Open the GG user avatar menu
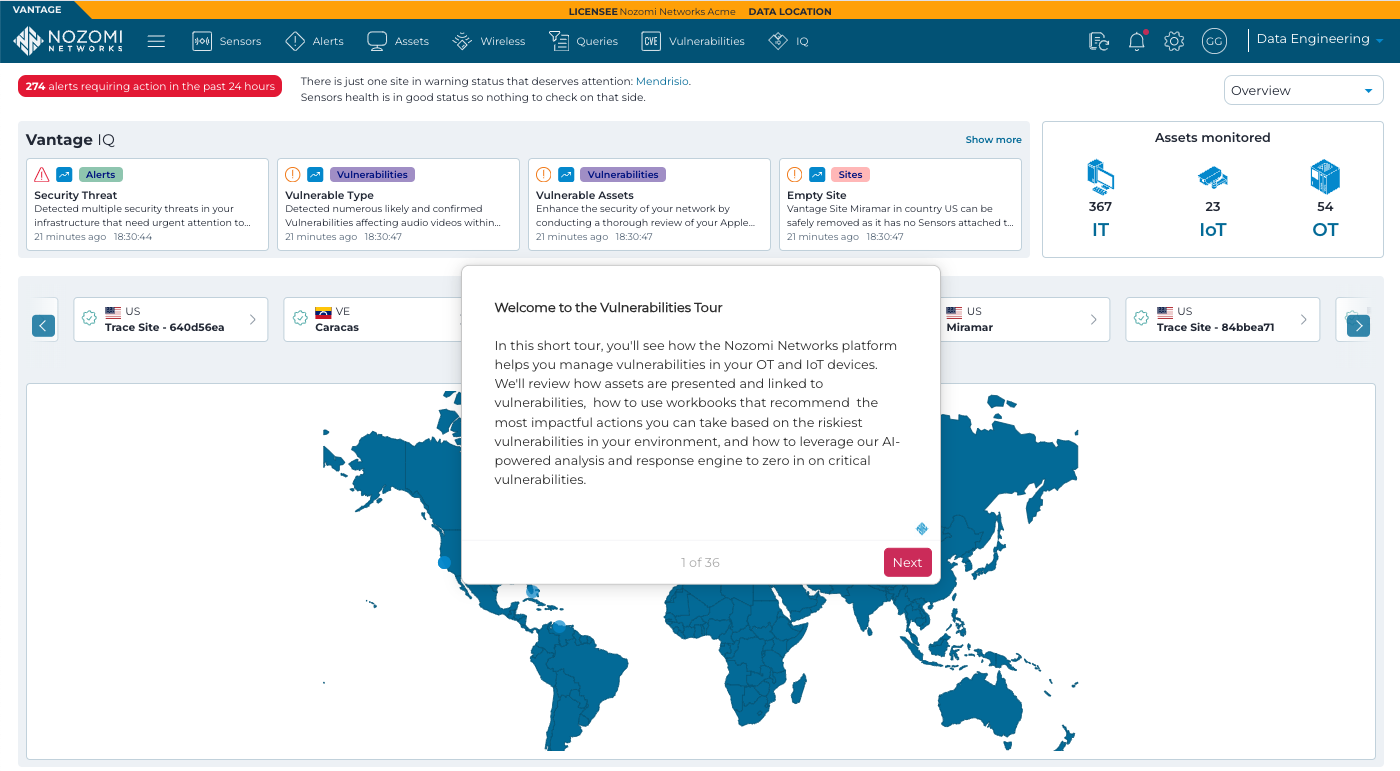1400x771 pixels. [1214, 41]
